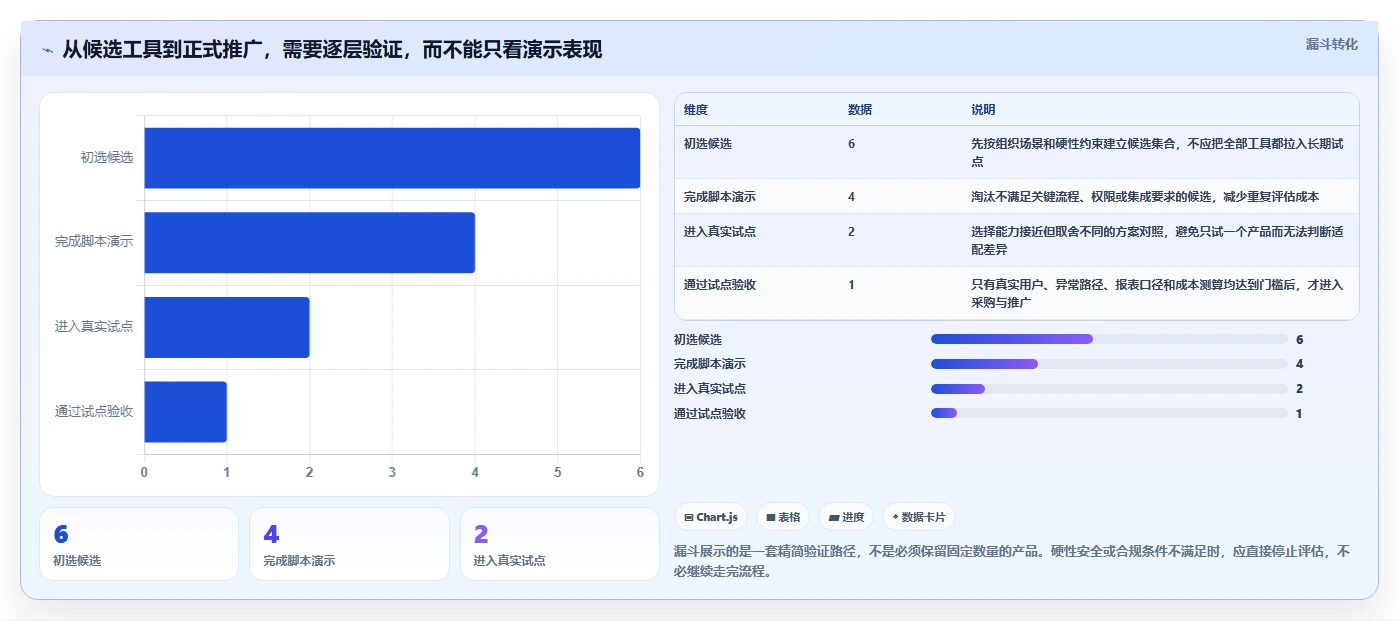Viewport: 1399px width, 621px height.
Task: Click the footnote paragraph starting 漏斗展示的是
Action: coord(1012,562)
